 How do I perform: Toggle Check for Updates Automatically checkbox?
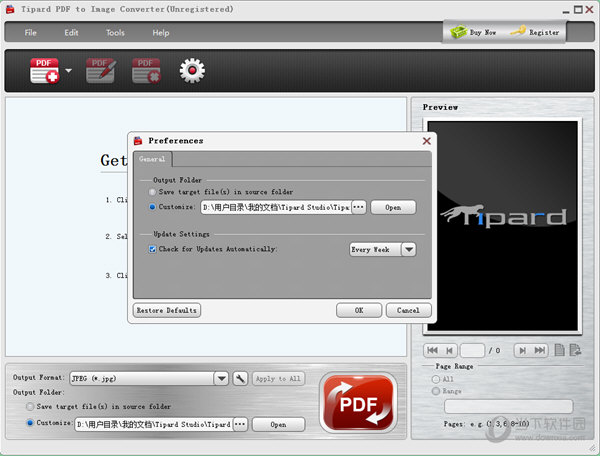click(152, 249)
